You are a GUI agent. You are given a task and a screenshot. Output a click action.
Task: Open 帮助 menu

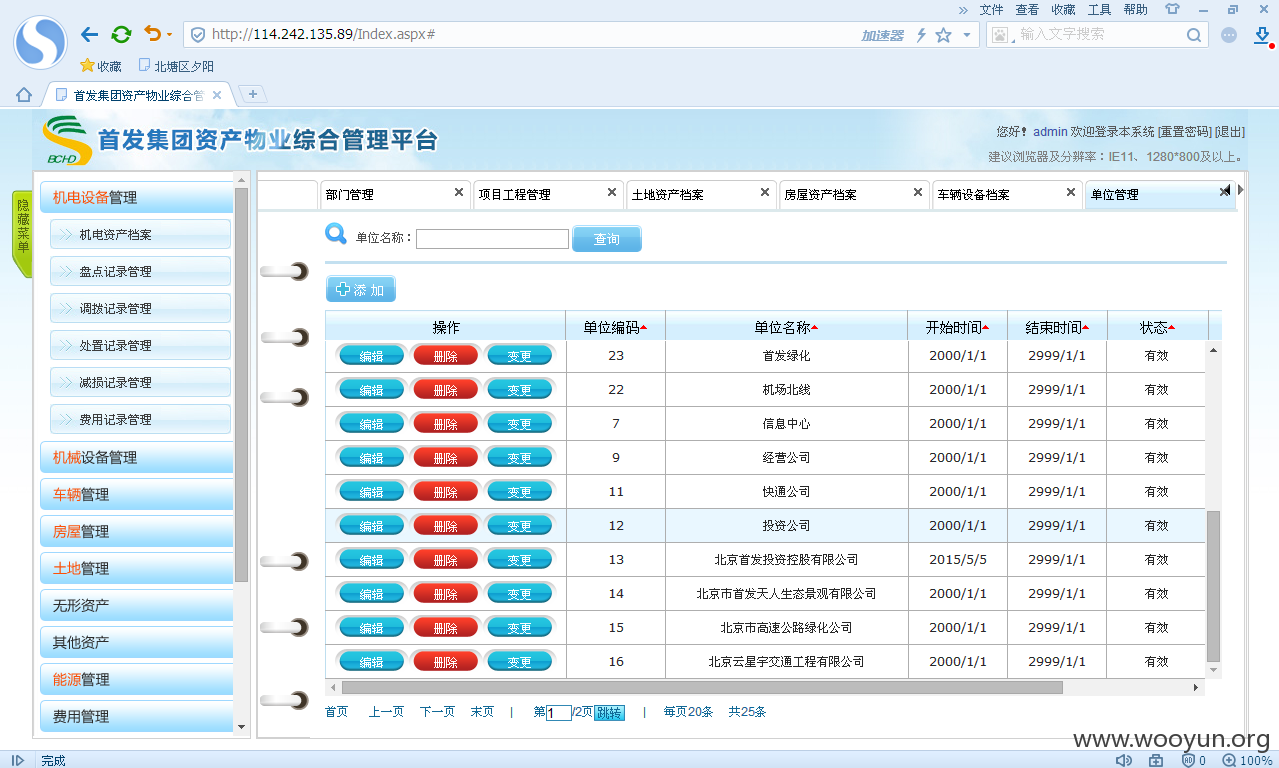(x=1135, y=9)
